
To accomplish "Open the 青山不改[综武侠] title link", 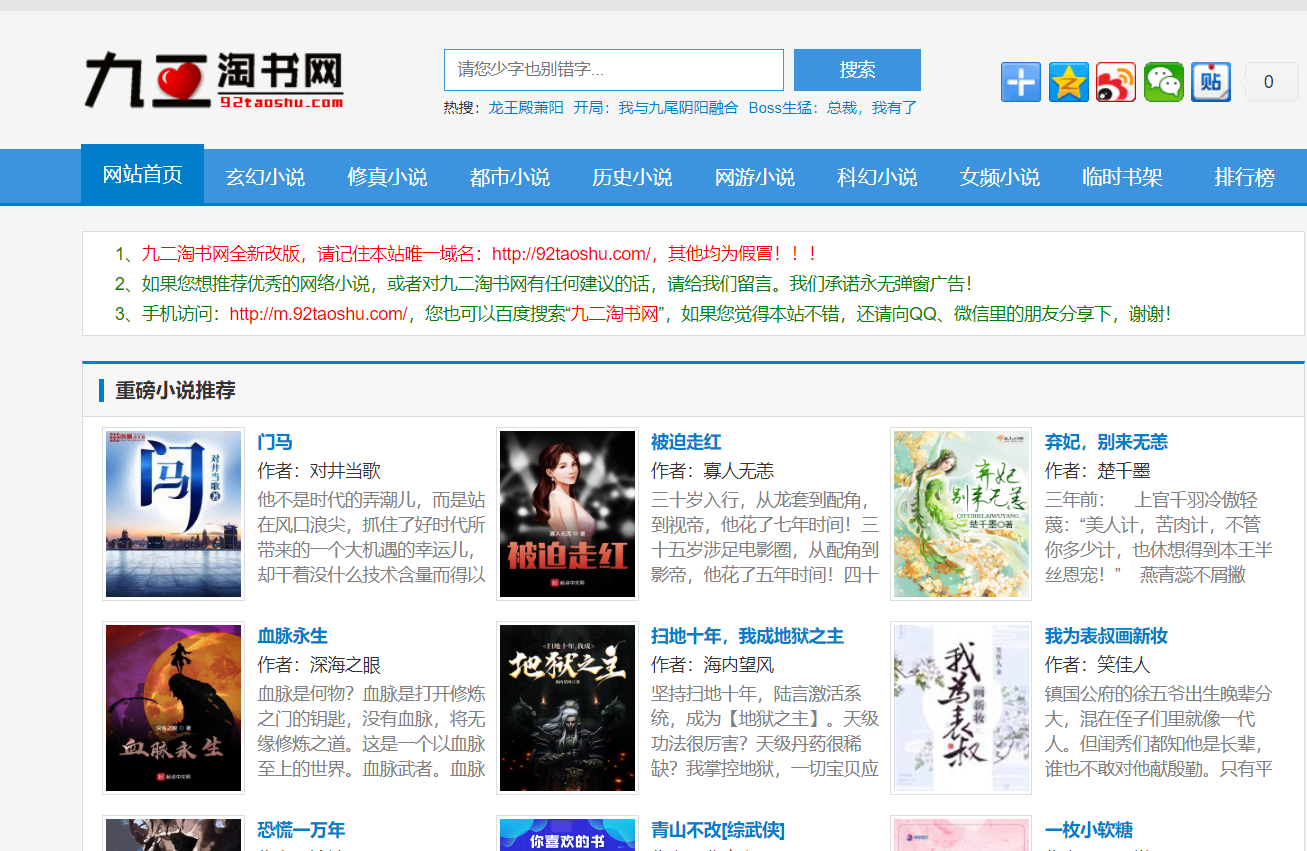I will pos(718,830).
